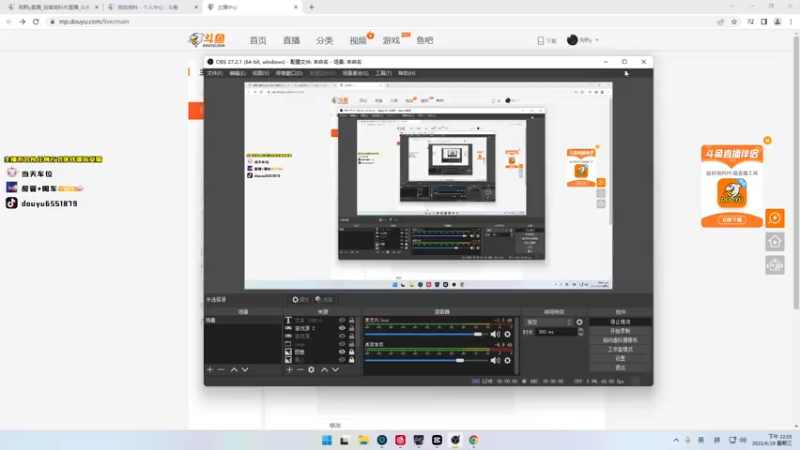Toggle lock on text (GDI+) source
800x450 pixels.
point(352,320)
